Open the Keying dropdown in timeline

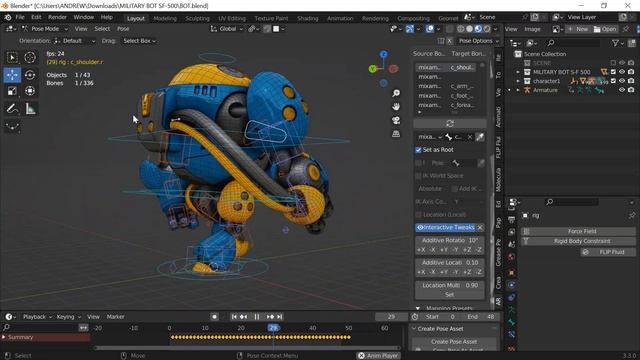(68, 317)
